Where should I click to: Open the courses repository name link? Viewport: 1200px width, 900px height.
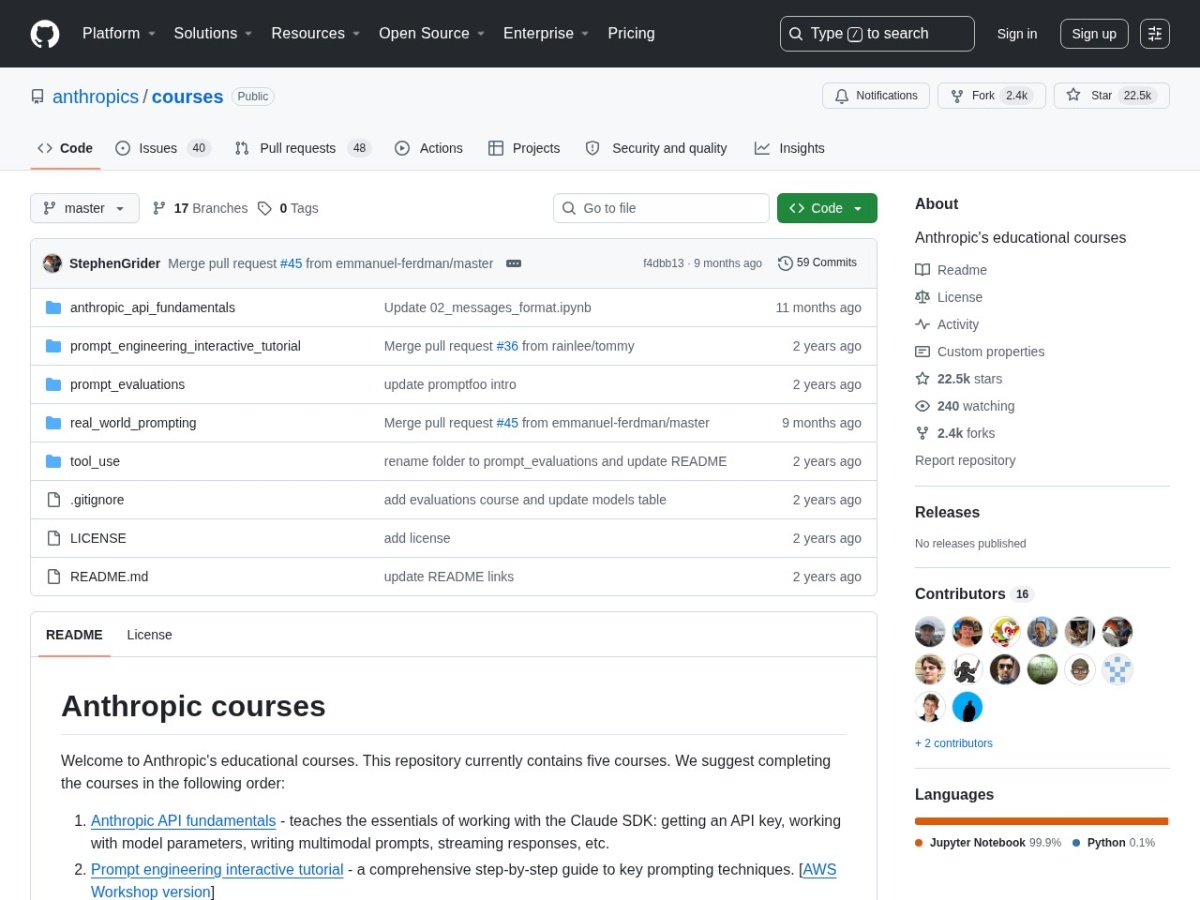pos(187,97)
